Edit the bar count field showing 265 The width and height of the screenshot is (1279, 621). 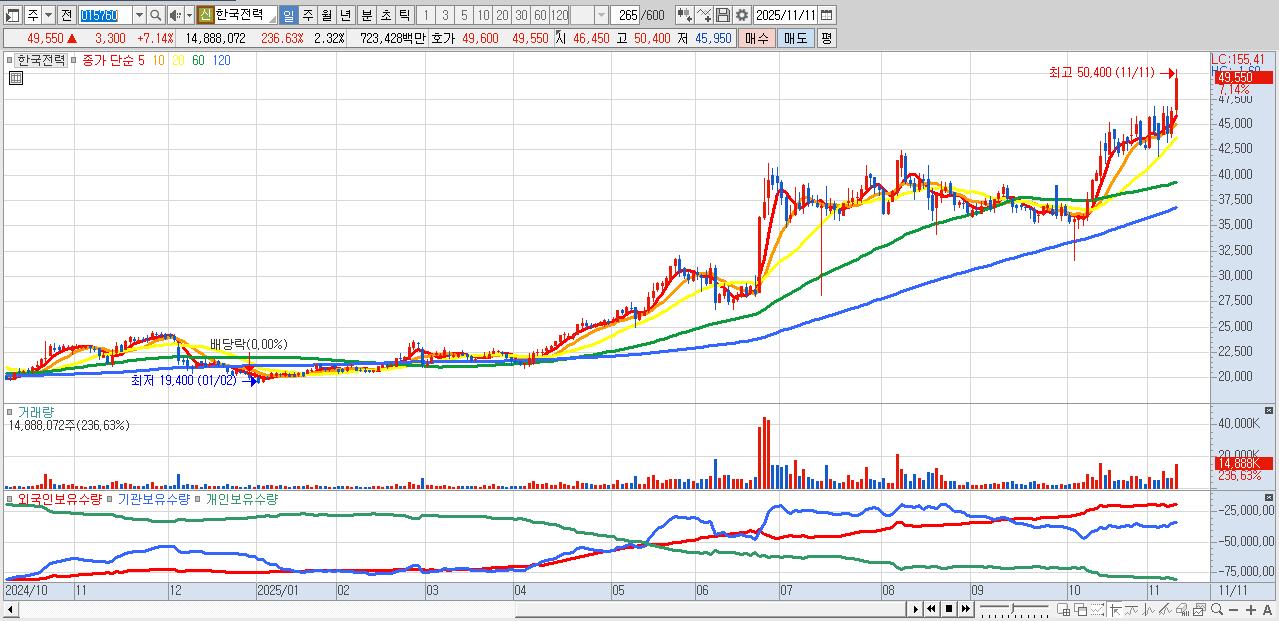click(625, 15)
